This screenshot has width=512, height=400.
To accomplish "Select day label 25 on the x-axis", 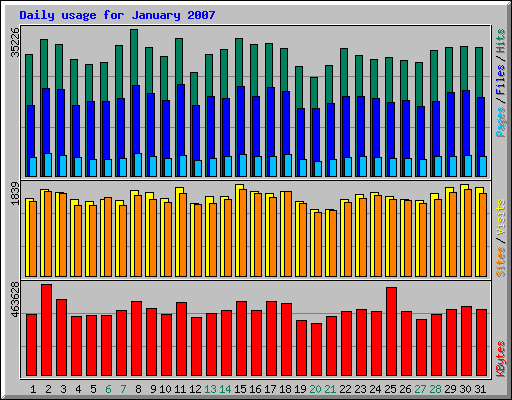I will click(x=390, y=389).
